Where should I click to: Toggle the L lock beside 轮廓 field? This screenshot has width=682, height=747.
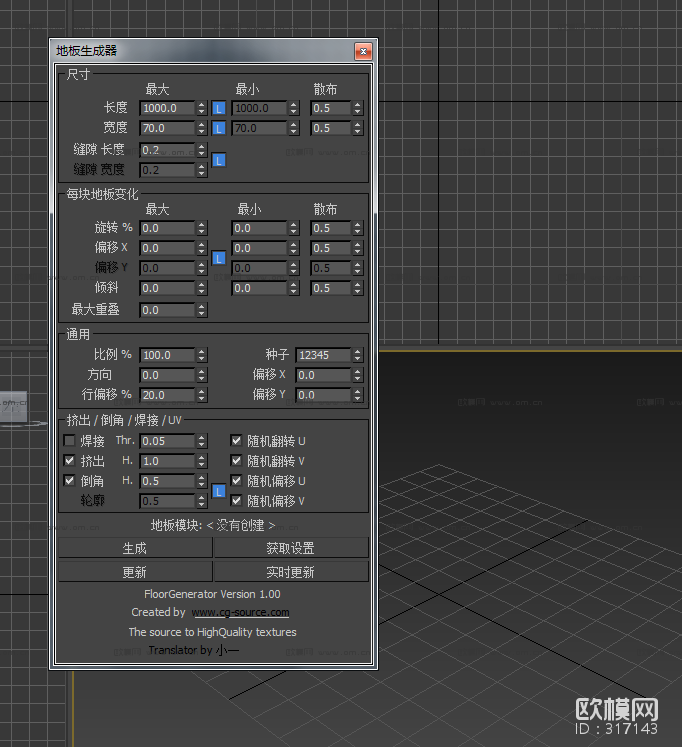(x=219, y=491)
